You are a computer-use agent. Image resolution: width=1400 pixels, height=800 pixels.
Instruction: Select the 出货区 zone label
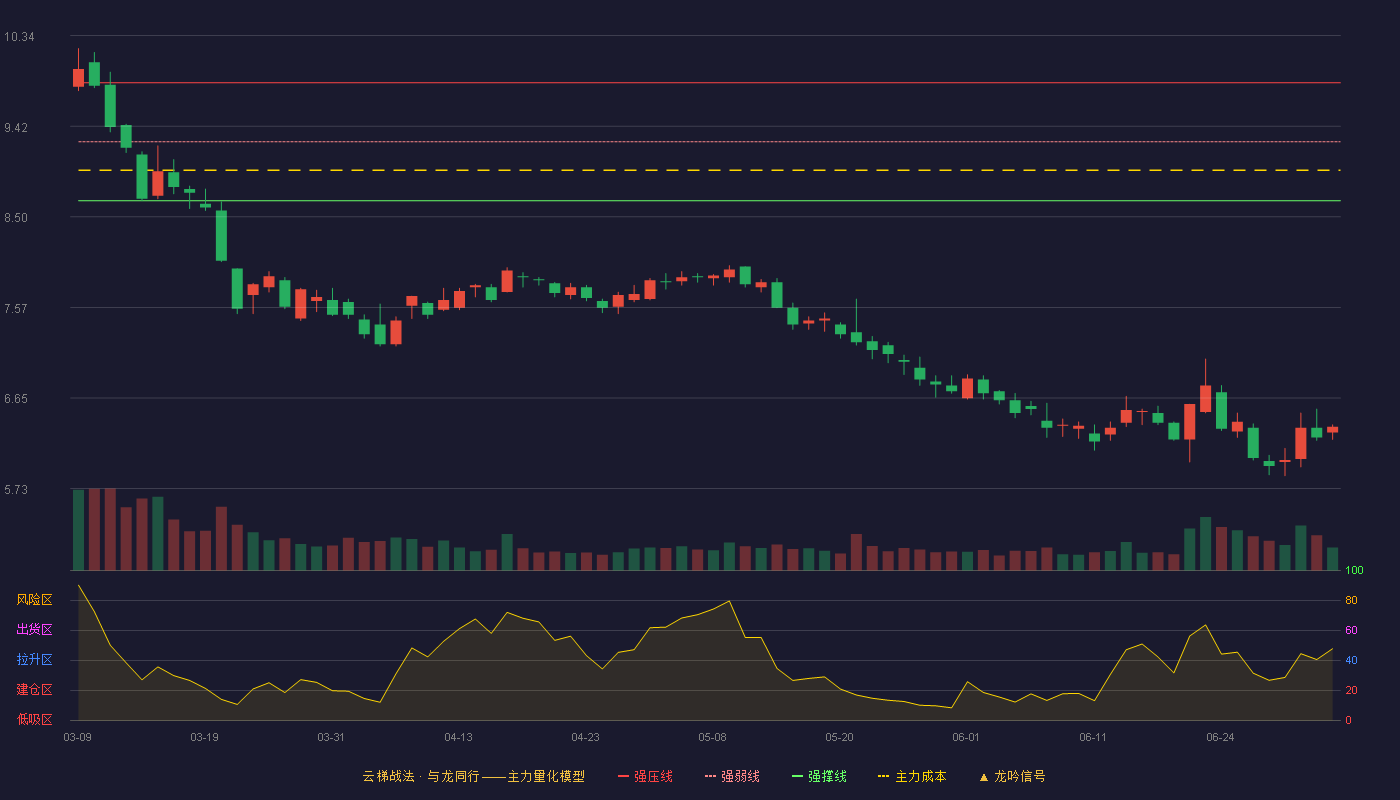click(34, 630)
